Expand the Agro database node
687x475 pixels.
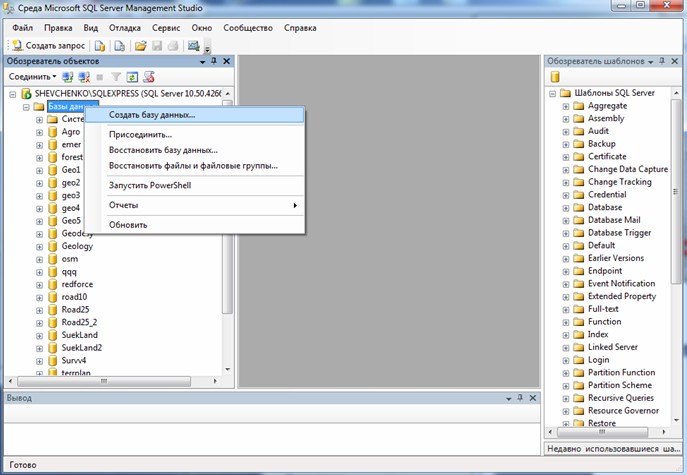tap(39, 132)
